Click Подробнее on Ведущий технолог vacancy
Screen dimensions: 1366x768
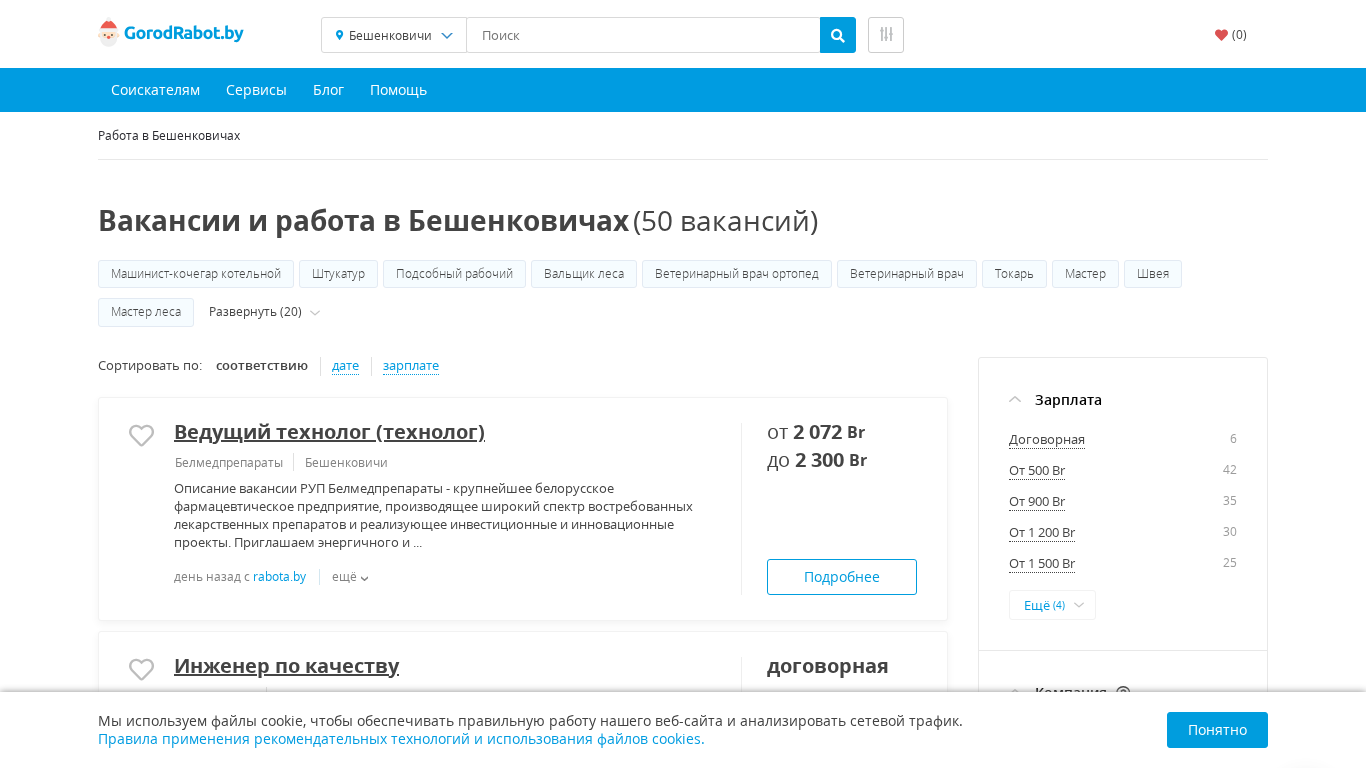coord(842,577)
